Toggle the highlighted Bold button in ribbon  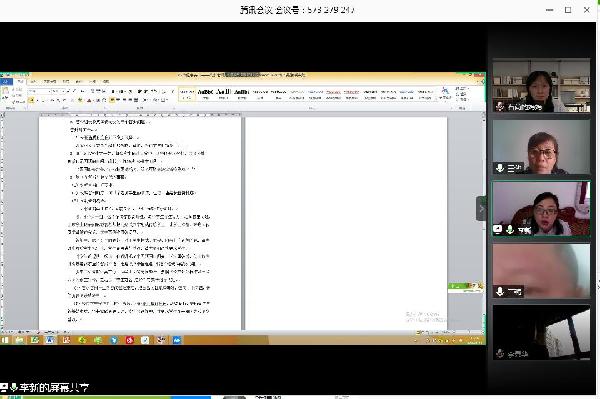pos(32,100)
